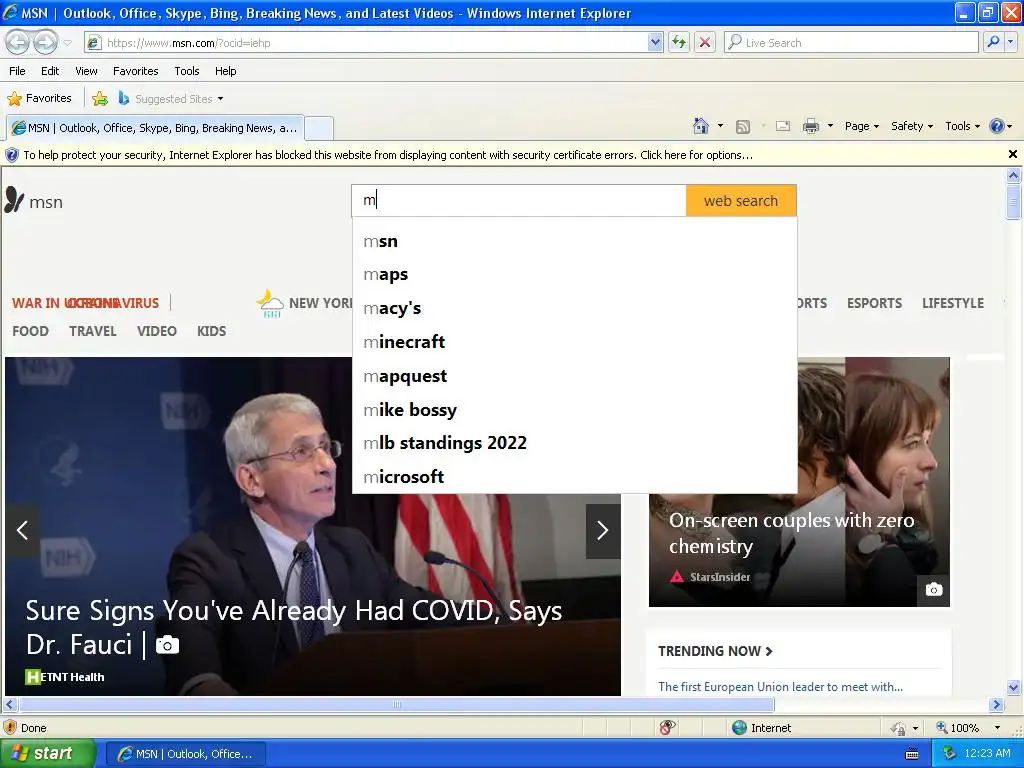The width and height of the screenshot is (1024, 768).
Task: Select the MSN browser tab
Action: click(155, 128)
